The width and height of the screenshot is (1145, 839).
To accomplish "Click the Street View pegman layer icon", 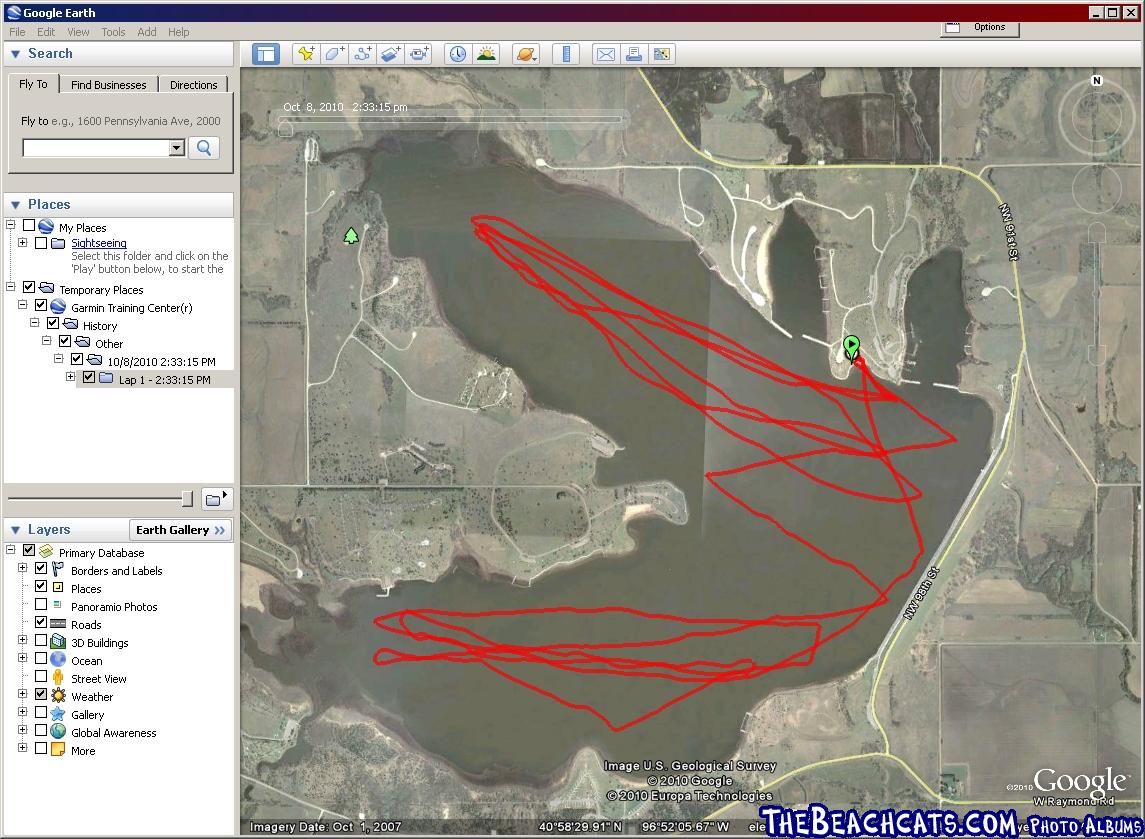I will tap(58, 678).
